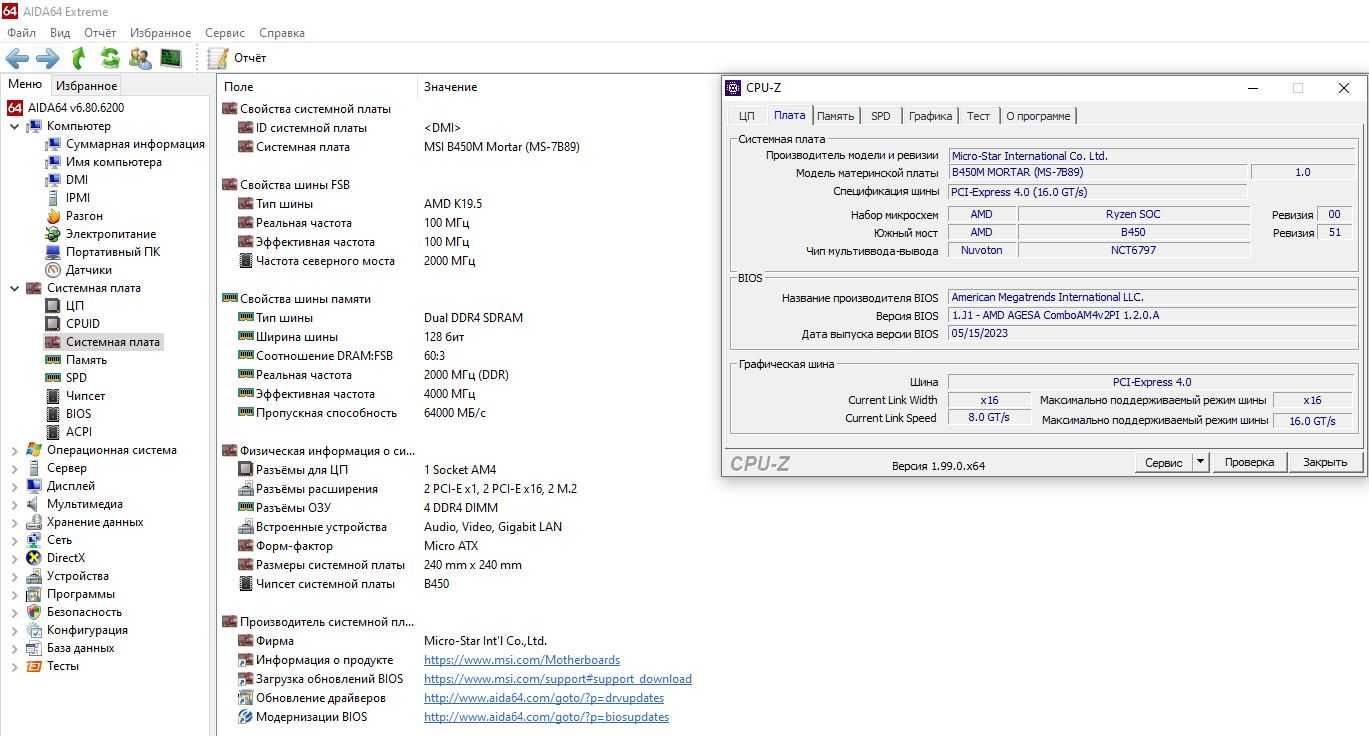Click the Значение column header
The image size is (1369, 736).
point(450,87)
